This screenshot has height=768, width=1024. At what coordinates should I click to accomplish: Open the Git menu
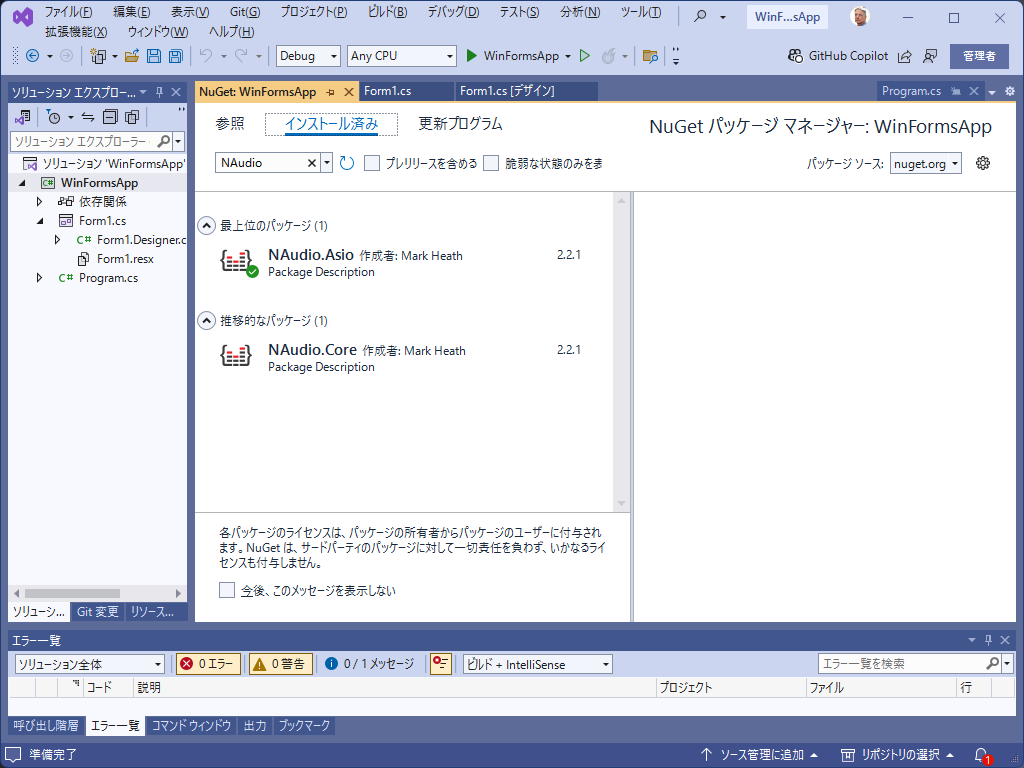tap(245, 12)
